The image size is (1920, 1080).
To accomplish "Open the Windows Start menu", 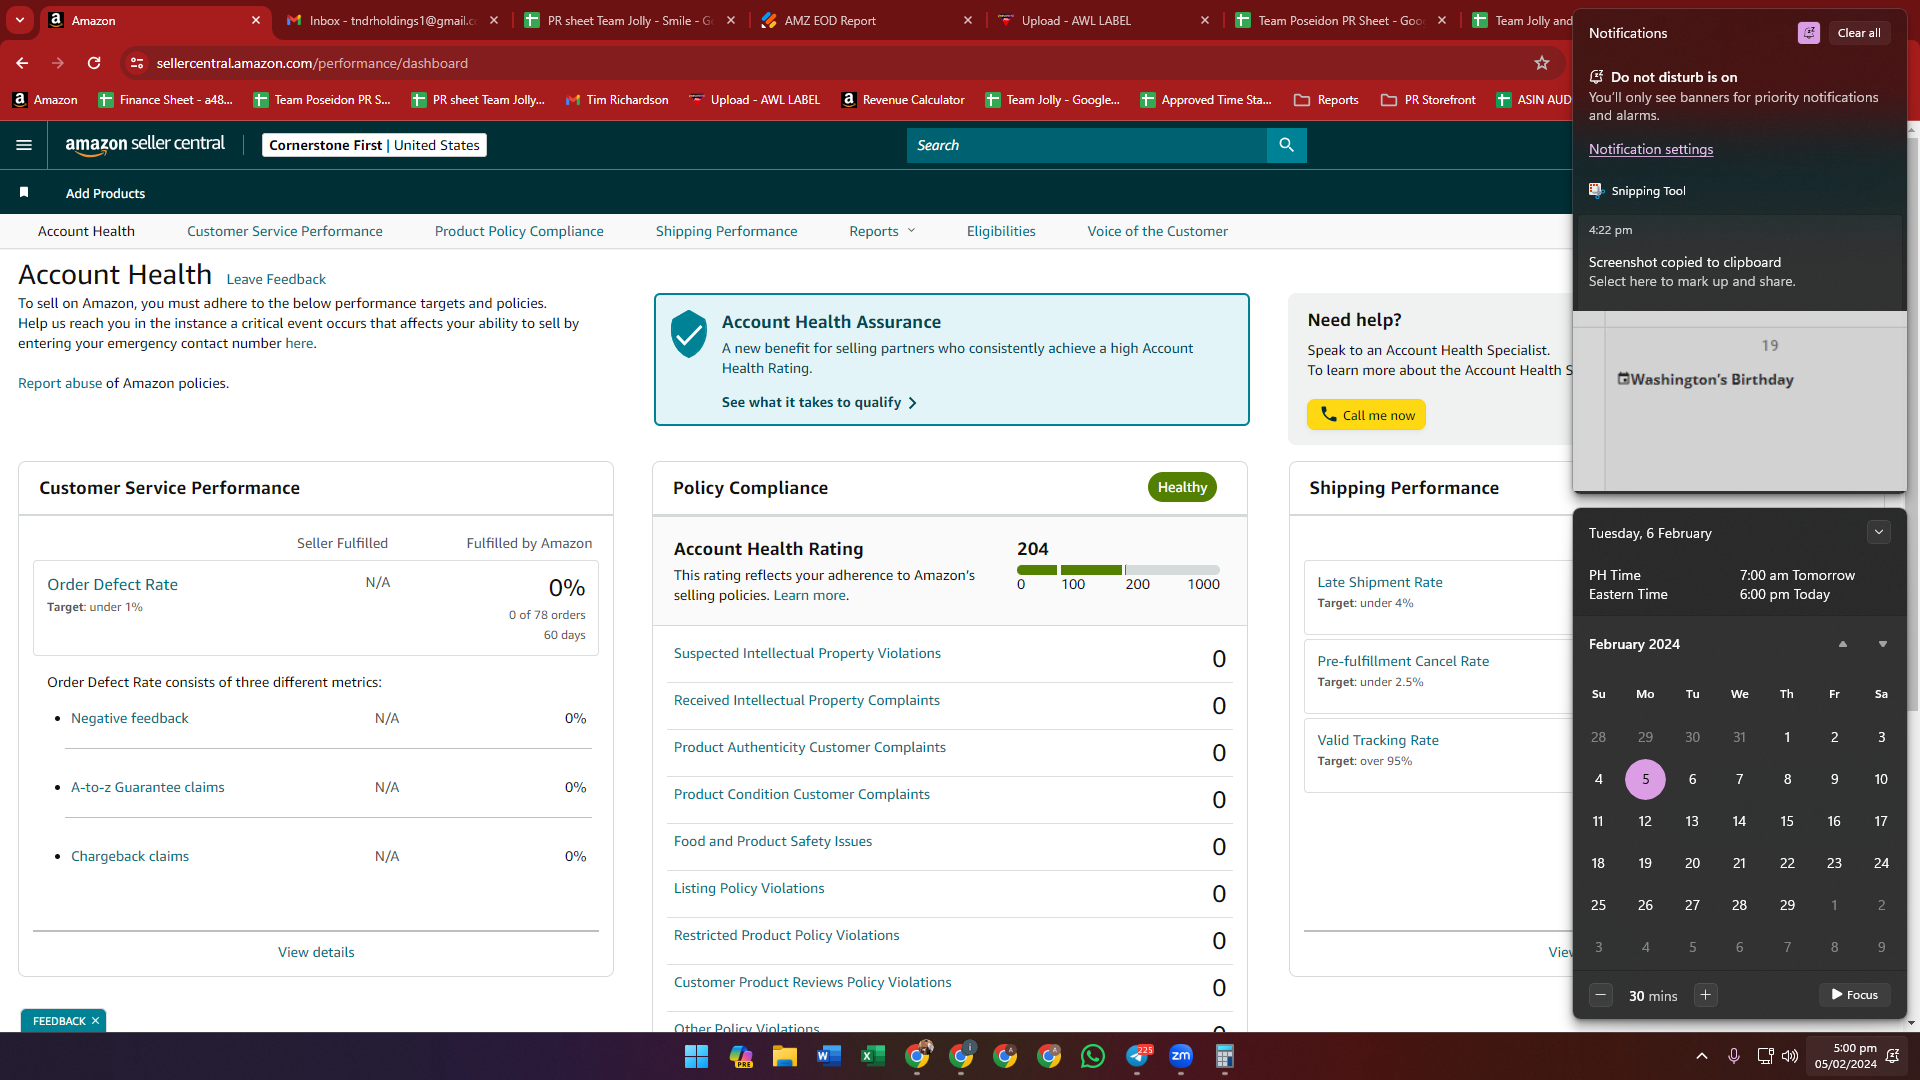I will click(696, 1056).
